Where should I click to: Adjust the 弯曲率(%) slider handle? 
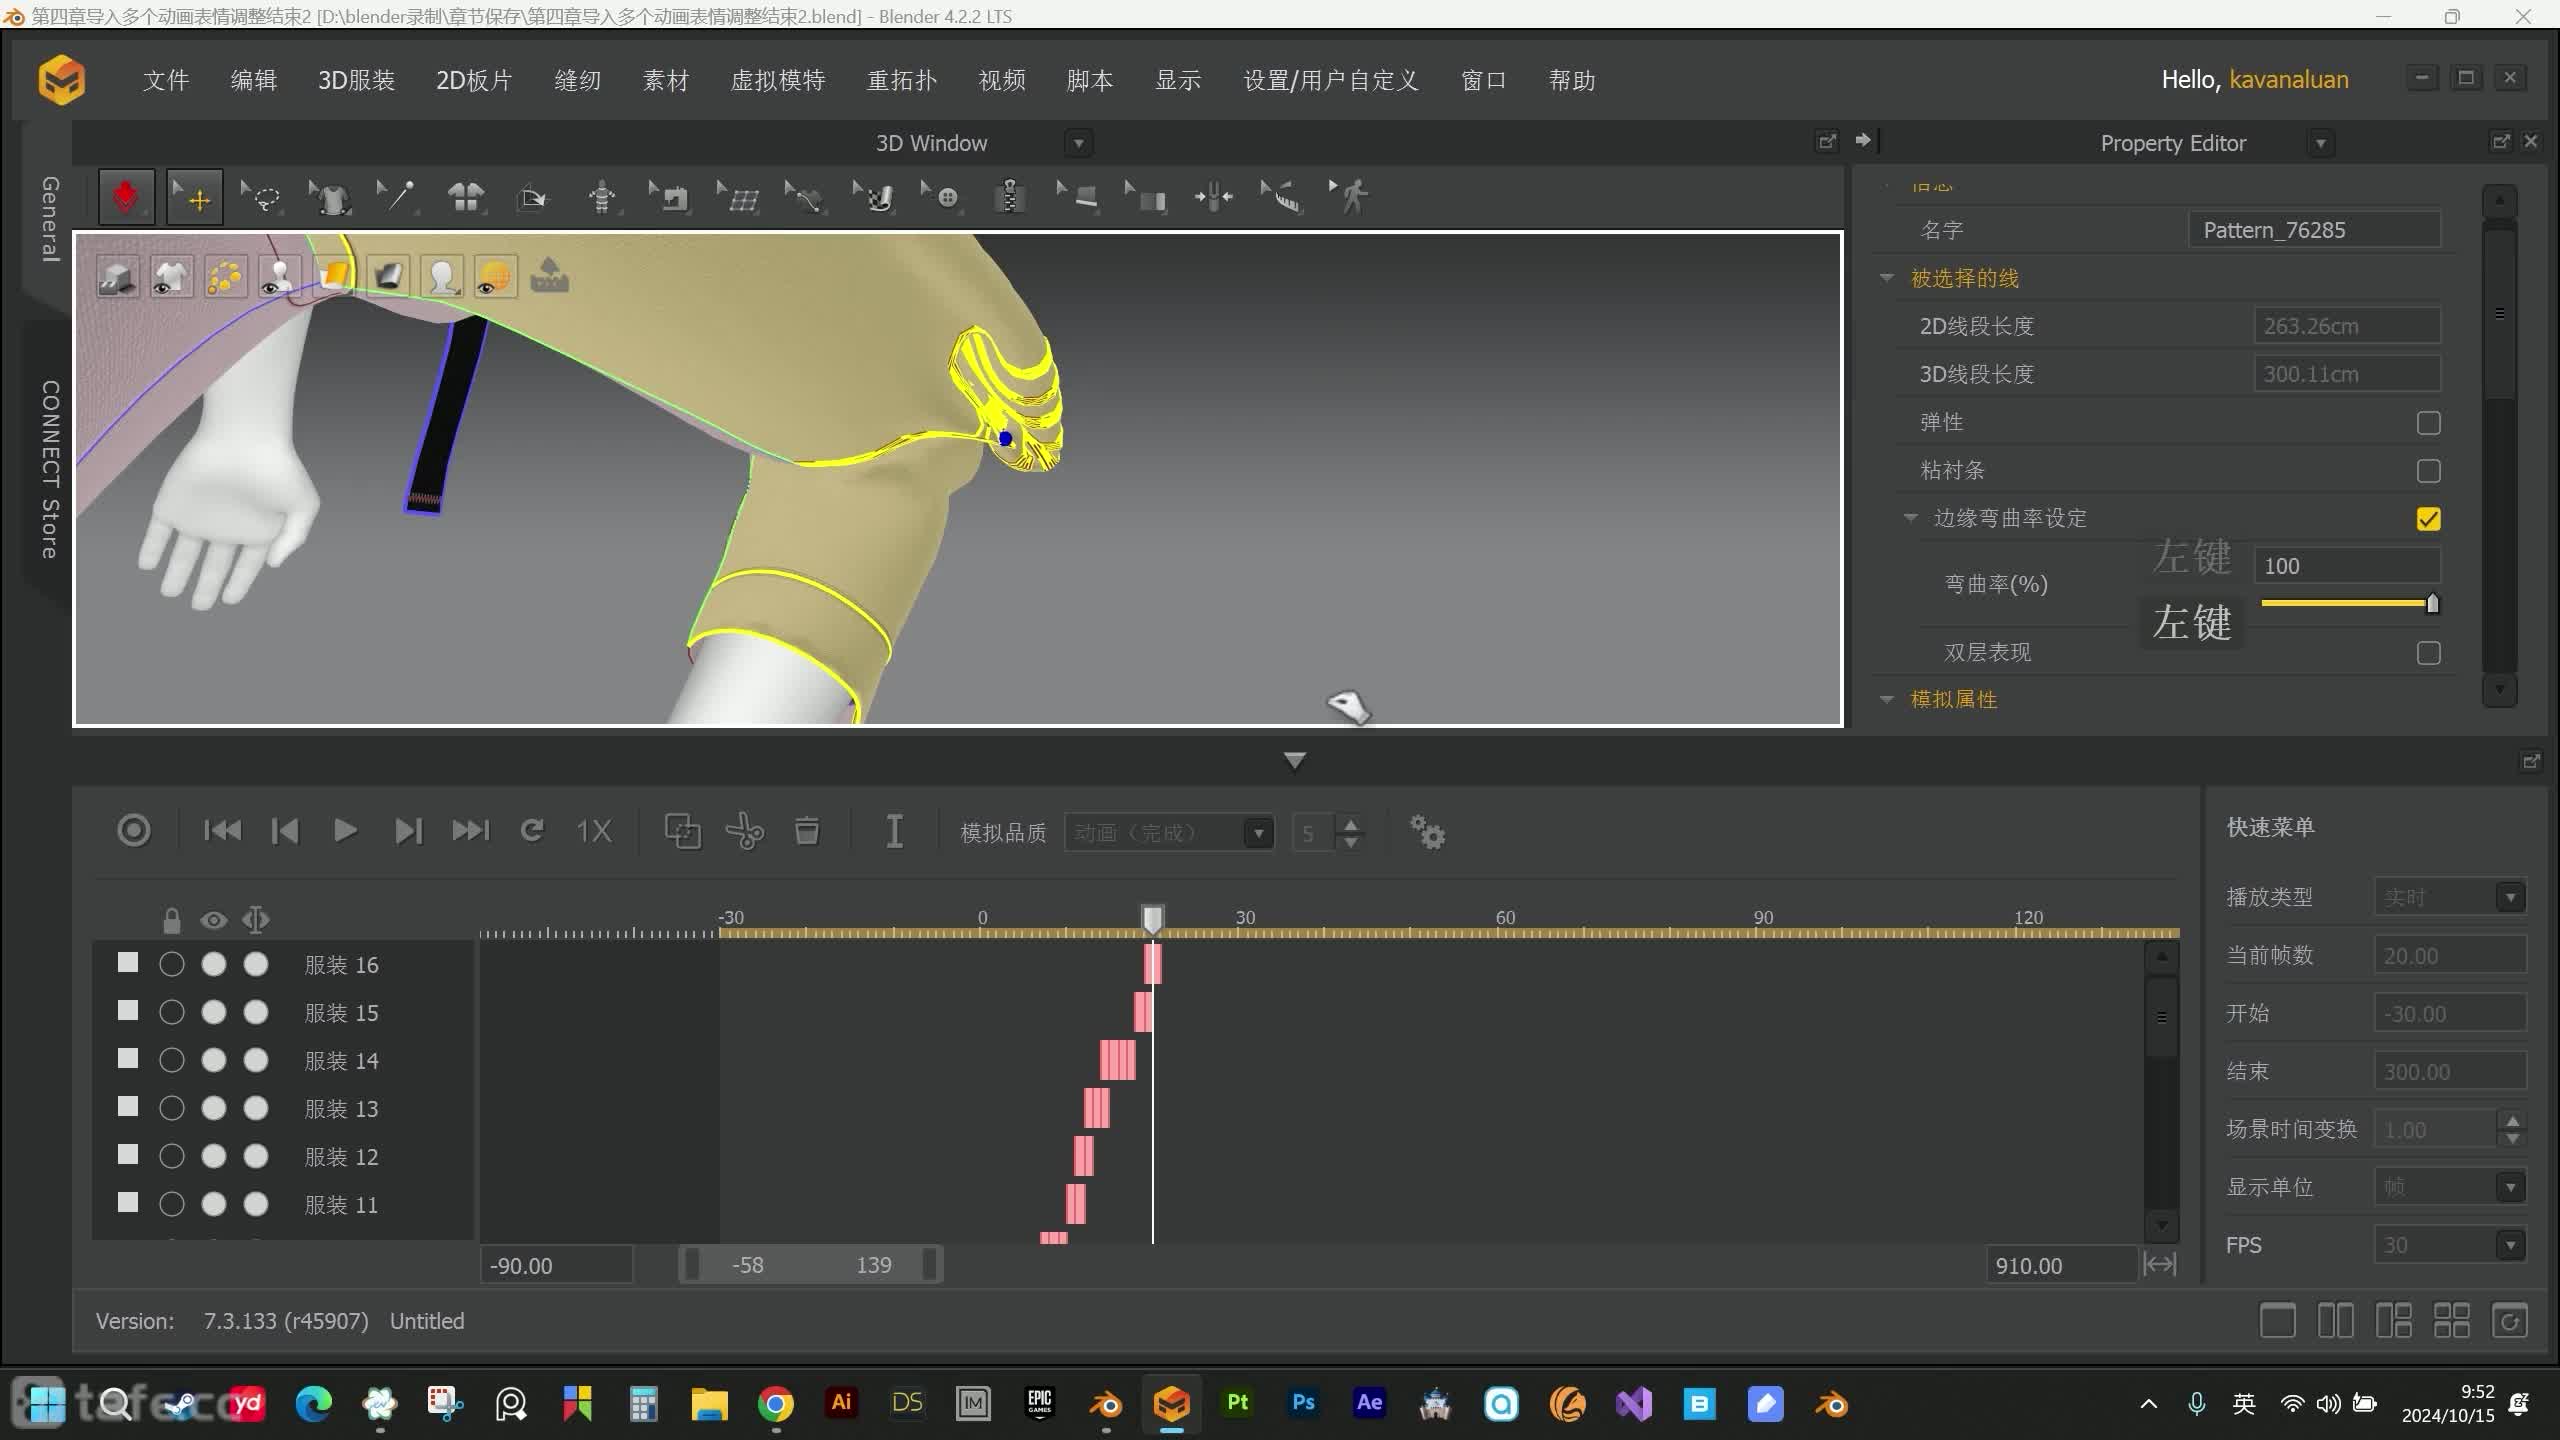click(2432, 603)
